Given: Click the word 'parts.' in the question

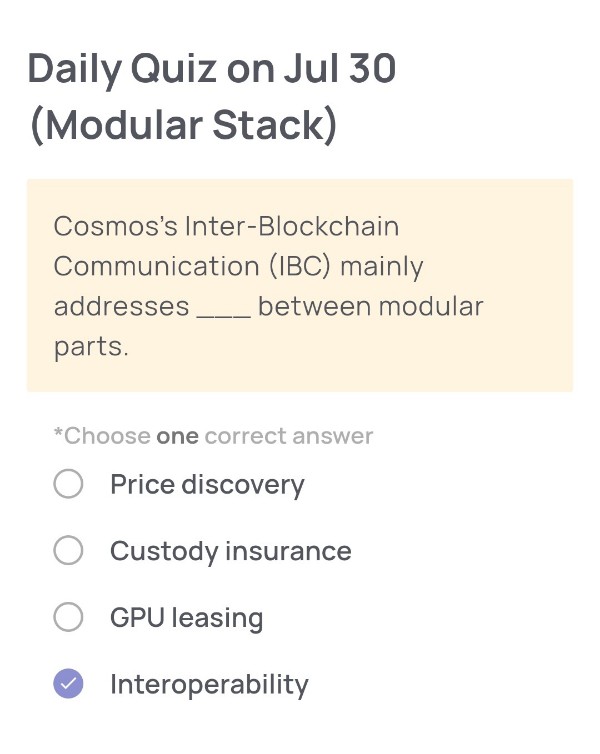Looking at the screenshot, I should tap(91, 347).
